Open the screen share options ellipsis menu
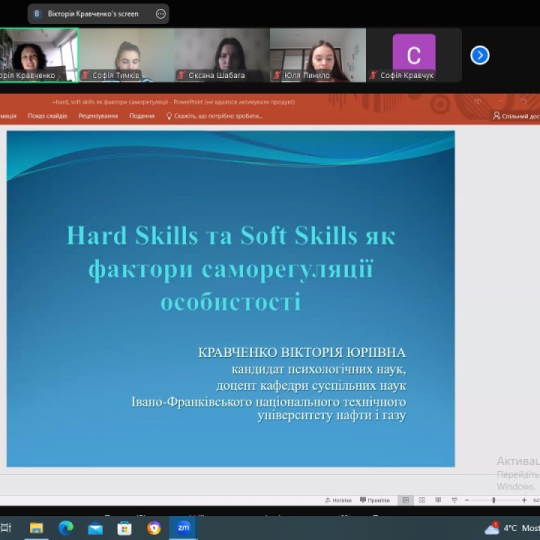 coord(160,14)
